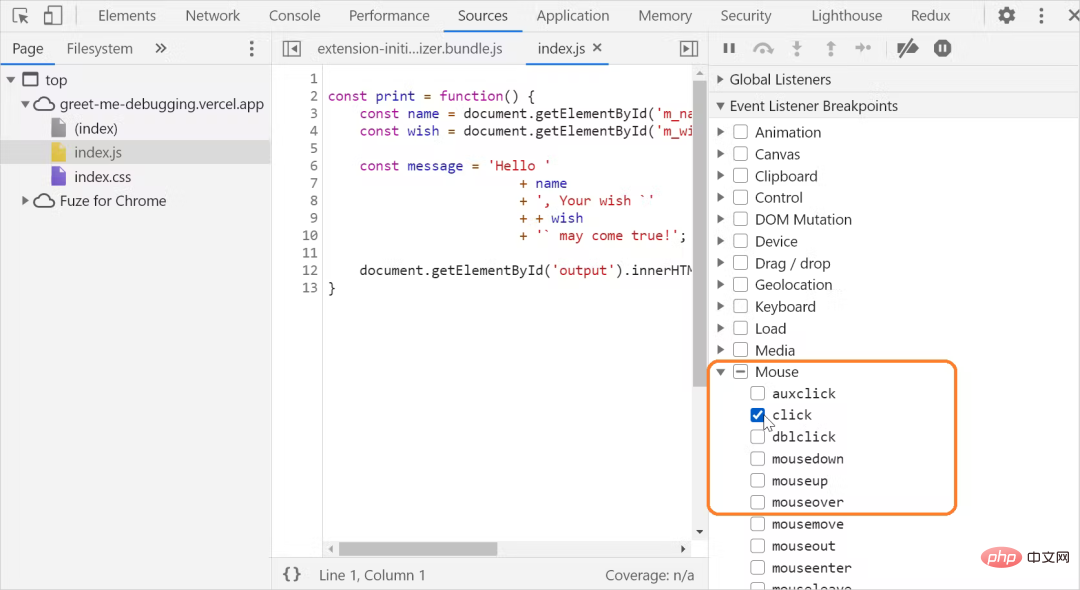
Task: Enable the Clipboard events checkbox
Action: (x=740, y=176)
